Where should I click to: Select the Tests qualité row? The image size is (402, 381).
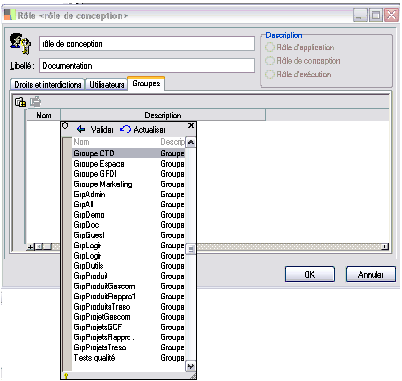(x=129, y=358)
